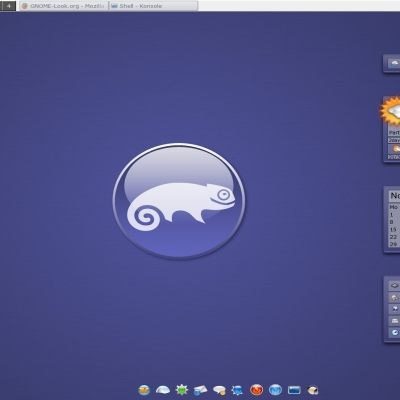The width and height of the screenshot is (400, 400).
Task: Open the sunny weather widget image
Action: point(390,112)
